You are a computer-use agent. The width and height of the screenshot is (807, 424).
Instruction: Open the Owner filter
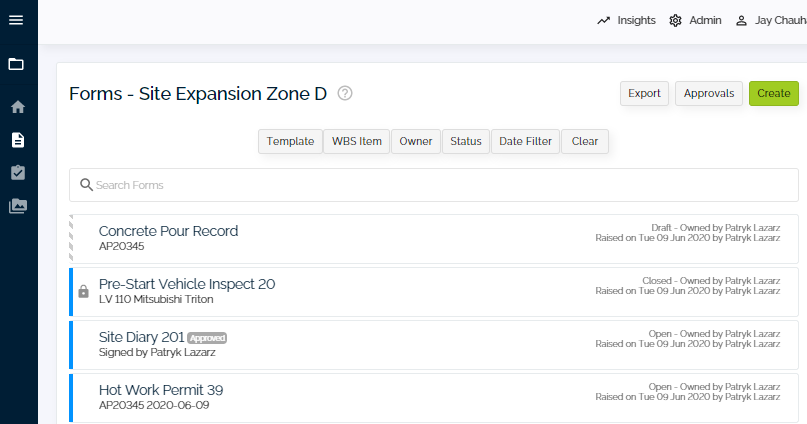tap(416, 142)
